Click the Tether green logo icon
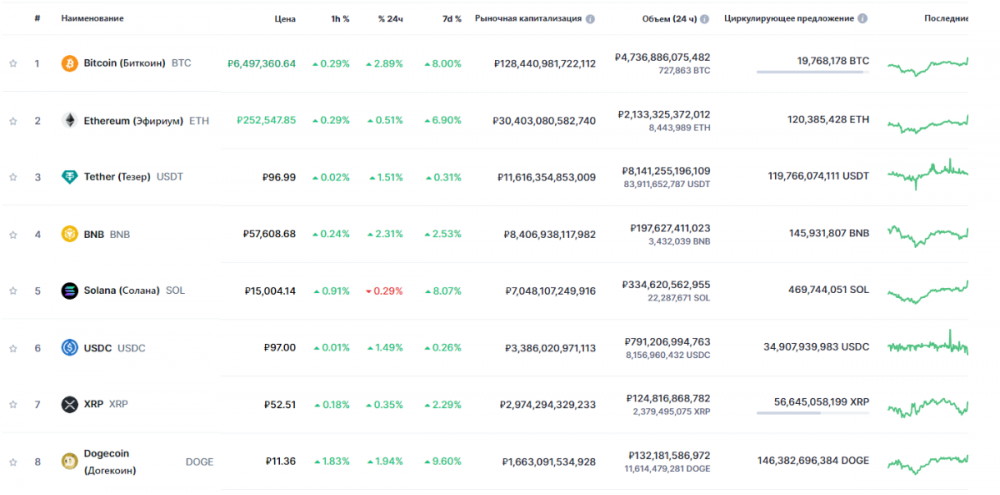The height and width of the screenshot is (495, 1000). (x=70, y=177)
